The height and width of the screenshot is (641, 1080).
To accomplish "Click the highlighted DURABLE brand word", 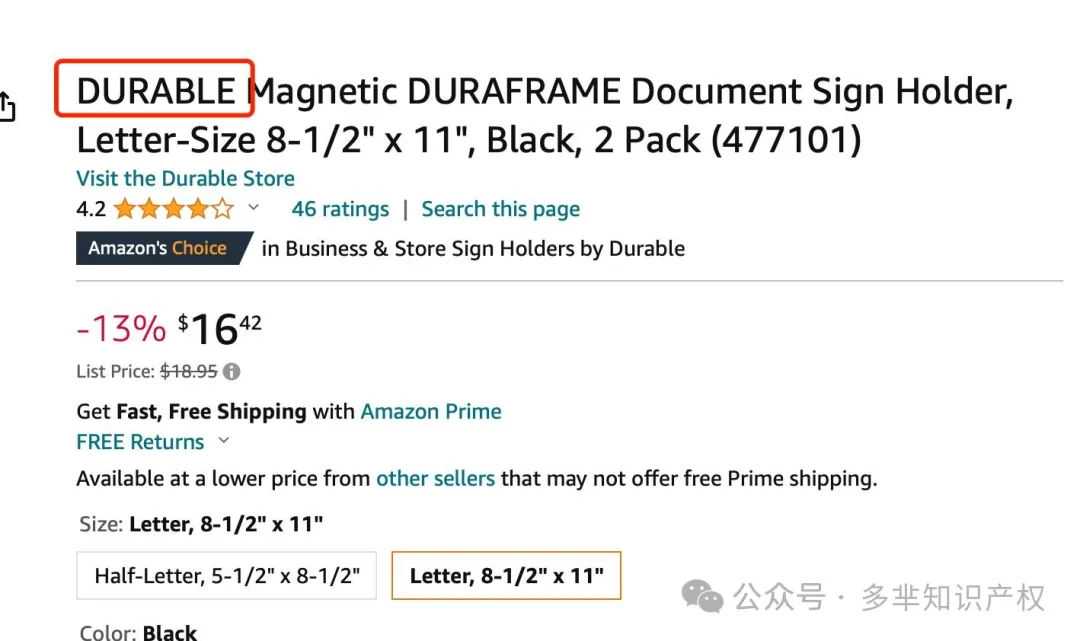I will 156,91.
